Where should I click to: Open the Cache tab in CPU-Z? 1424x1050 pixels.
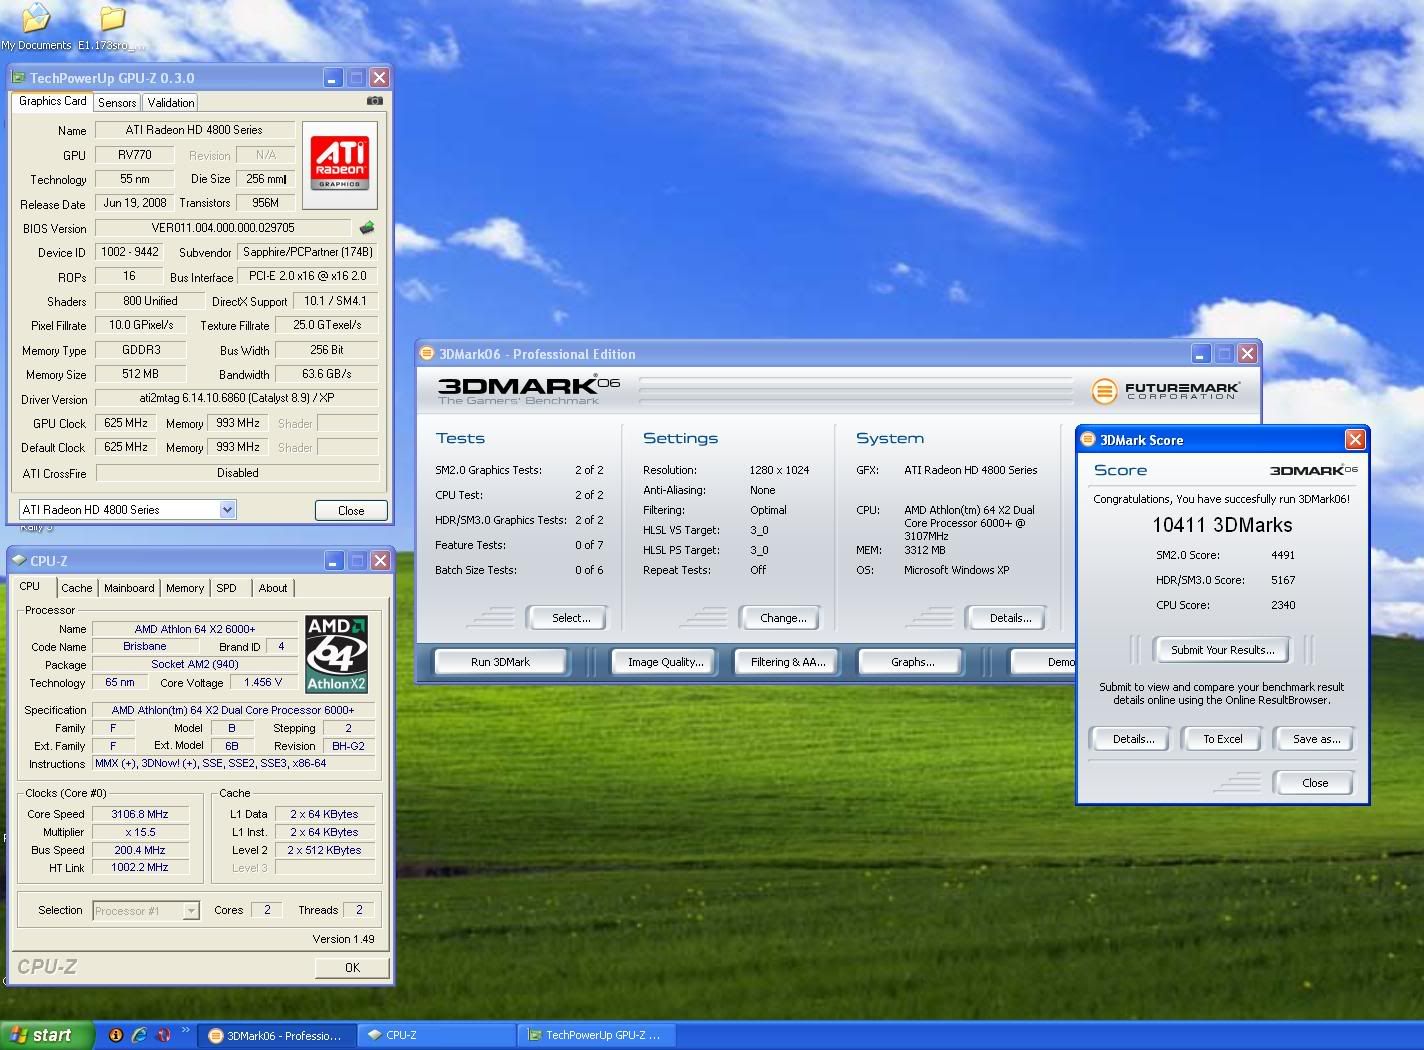pyautogui.click(x=77, y=588)
